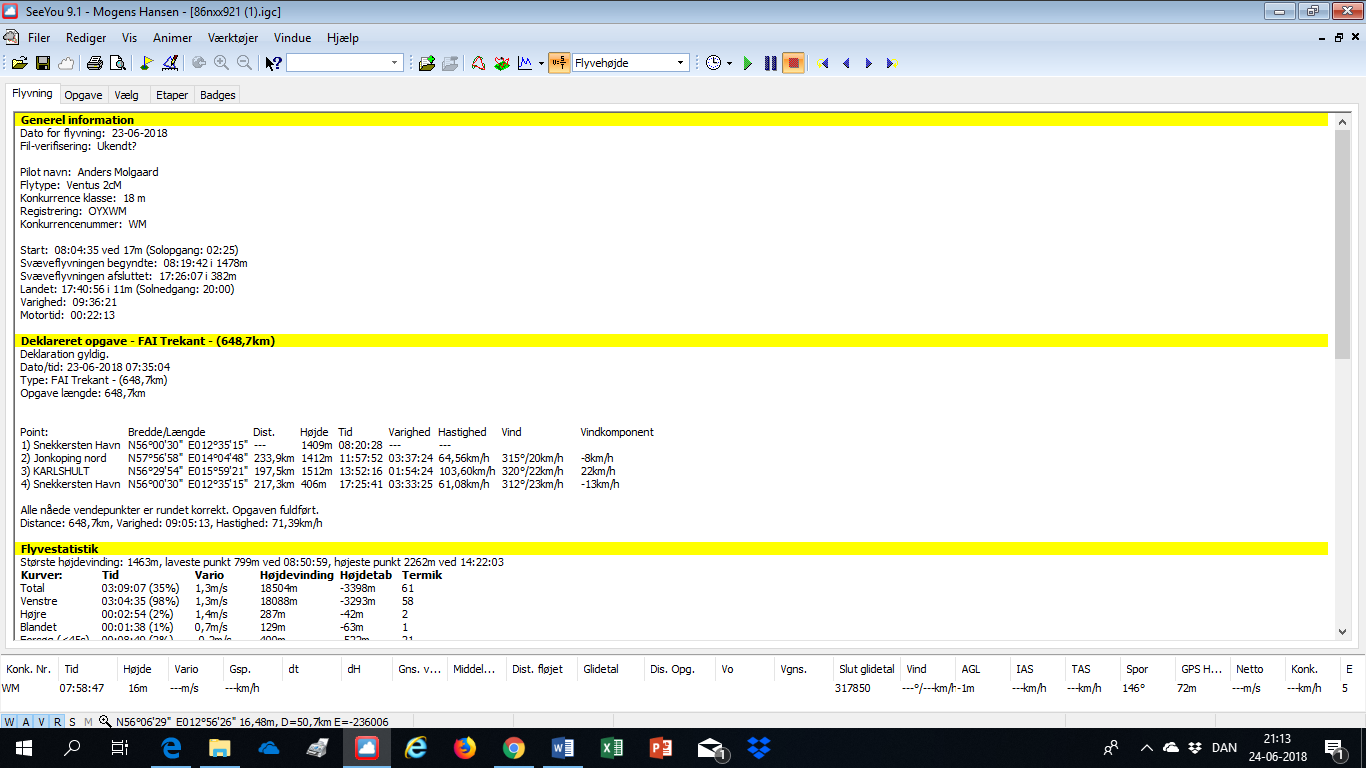Viewport: 1366px width, 768px height.
Task: Toggle the W status bar indicator
Action: point(10,722)
